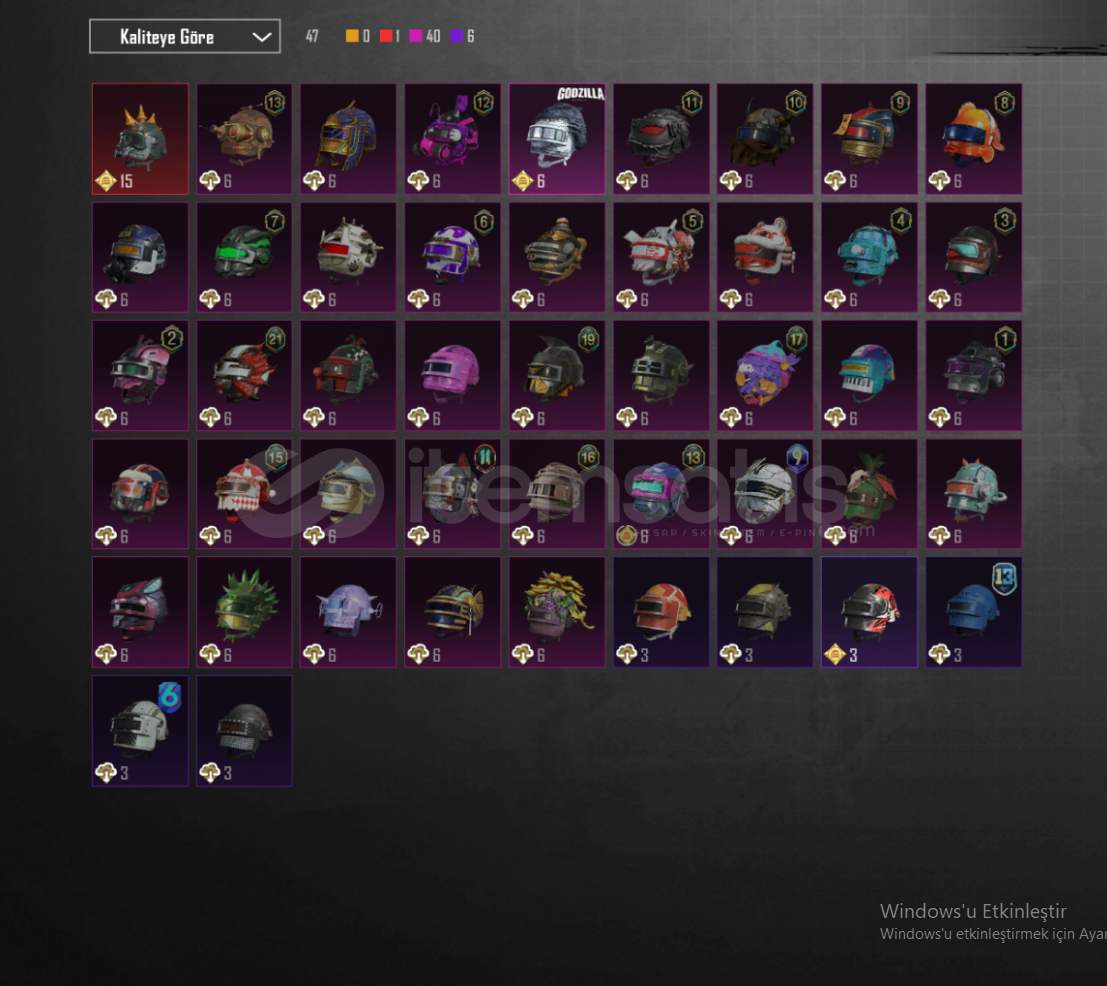The width and height of the screenshot is (1107, 986).
Task: Select the orange quality filter swatch
Action: tap(352, 36)
